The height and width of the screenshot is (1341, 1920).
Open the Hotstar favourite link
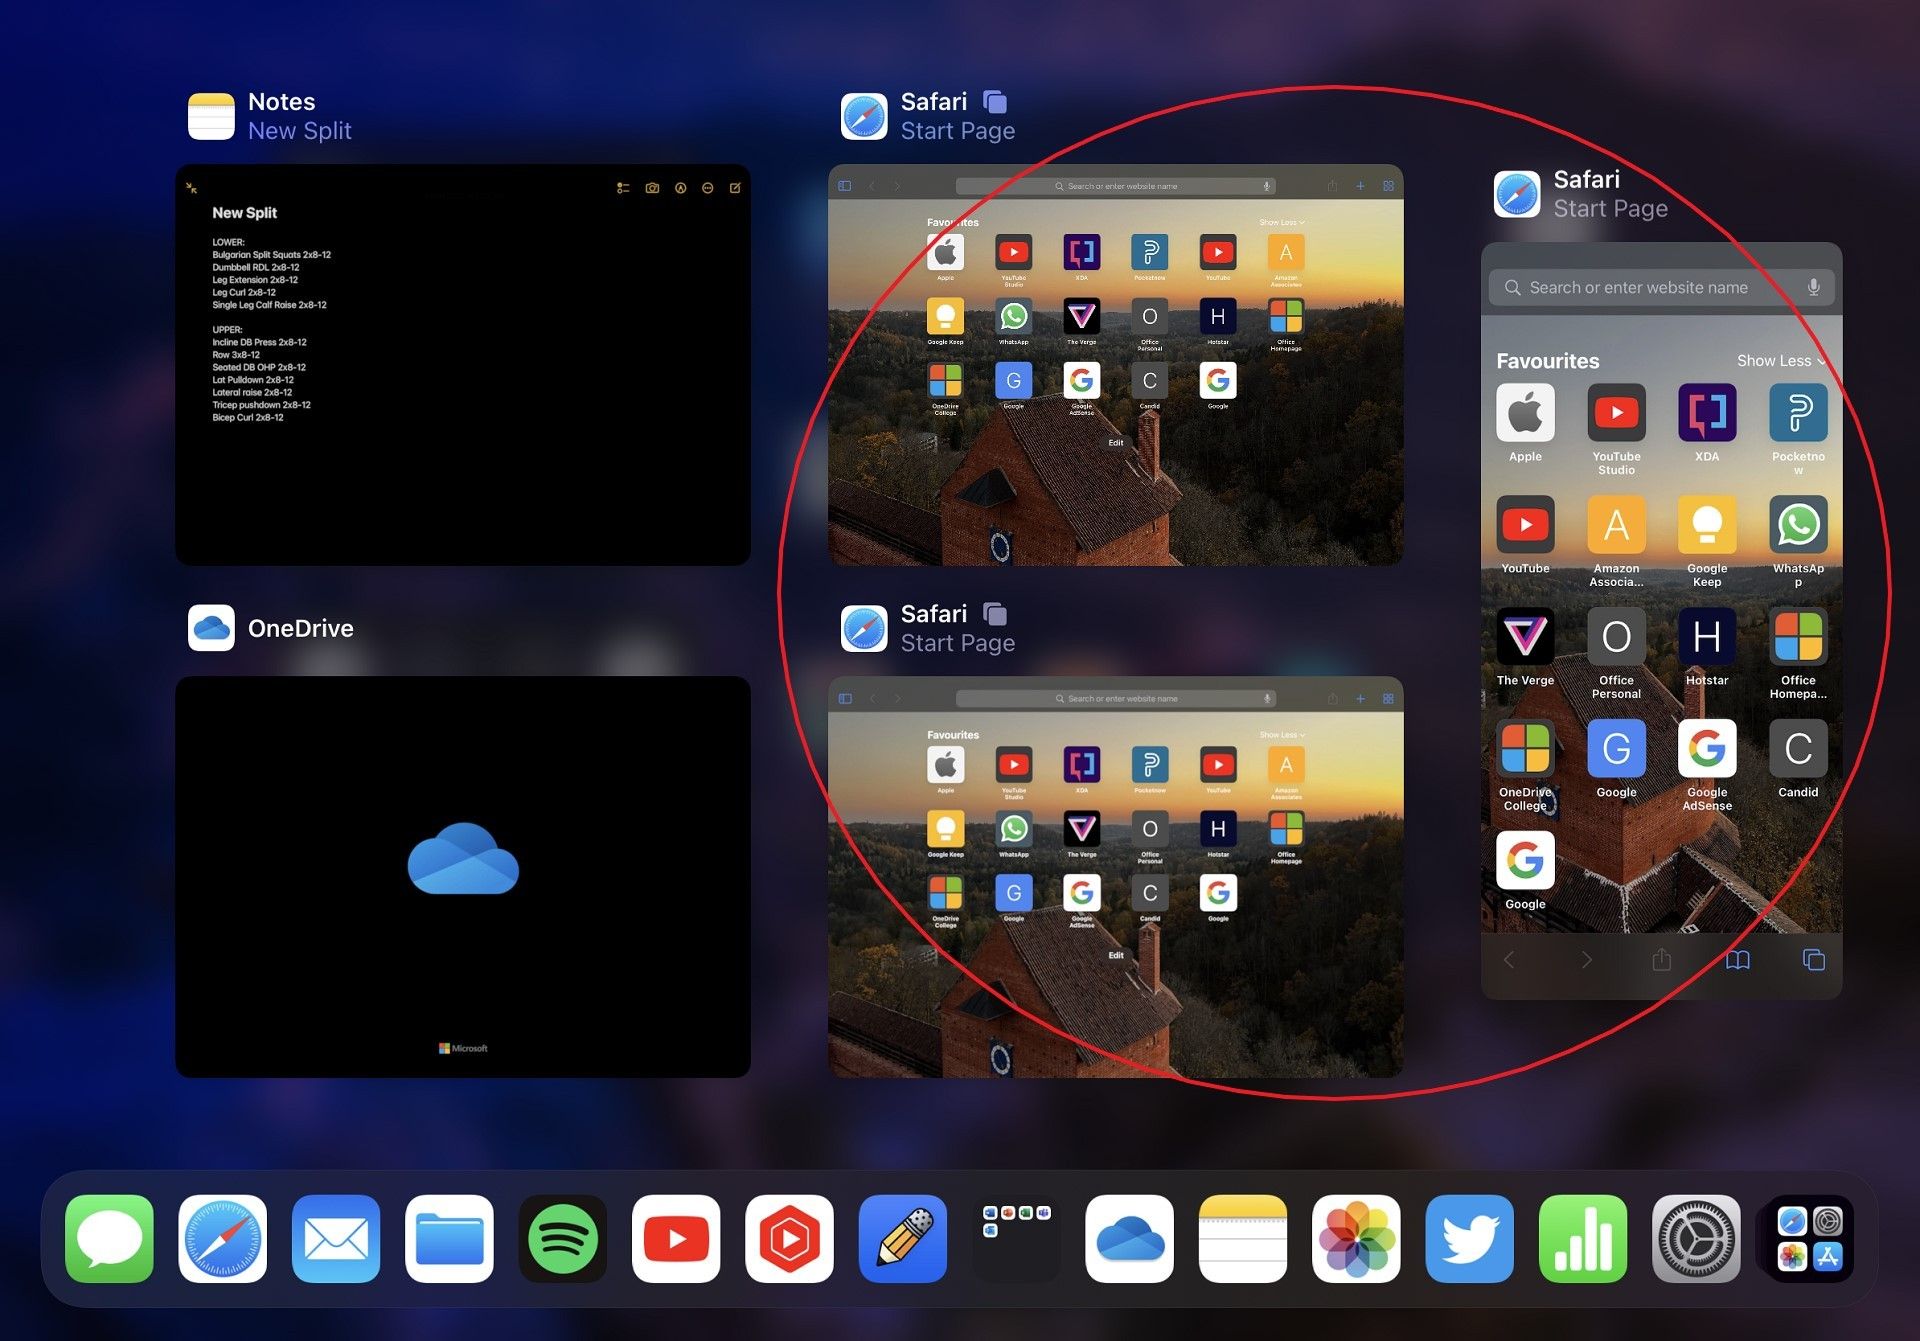pos(1707,637)
